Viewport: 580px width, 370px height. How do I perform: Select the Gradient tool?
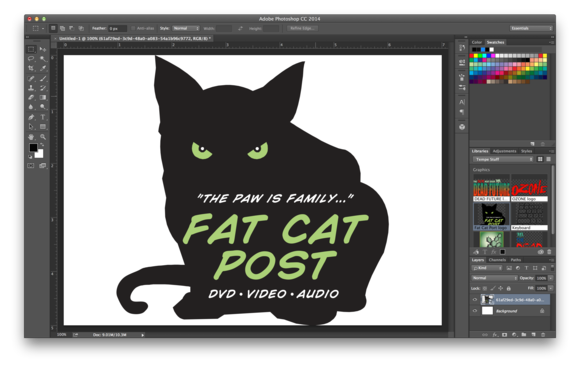43,98
